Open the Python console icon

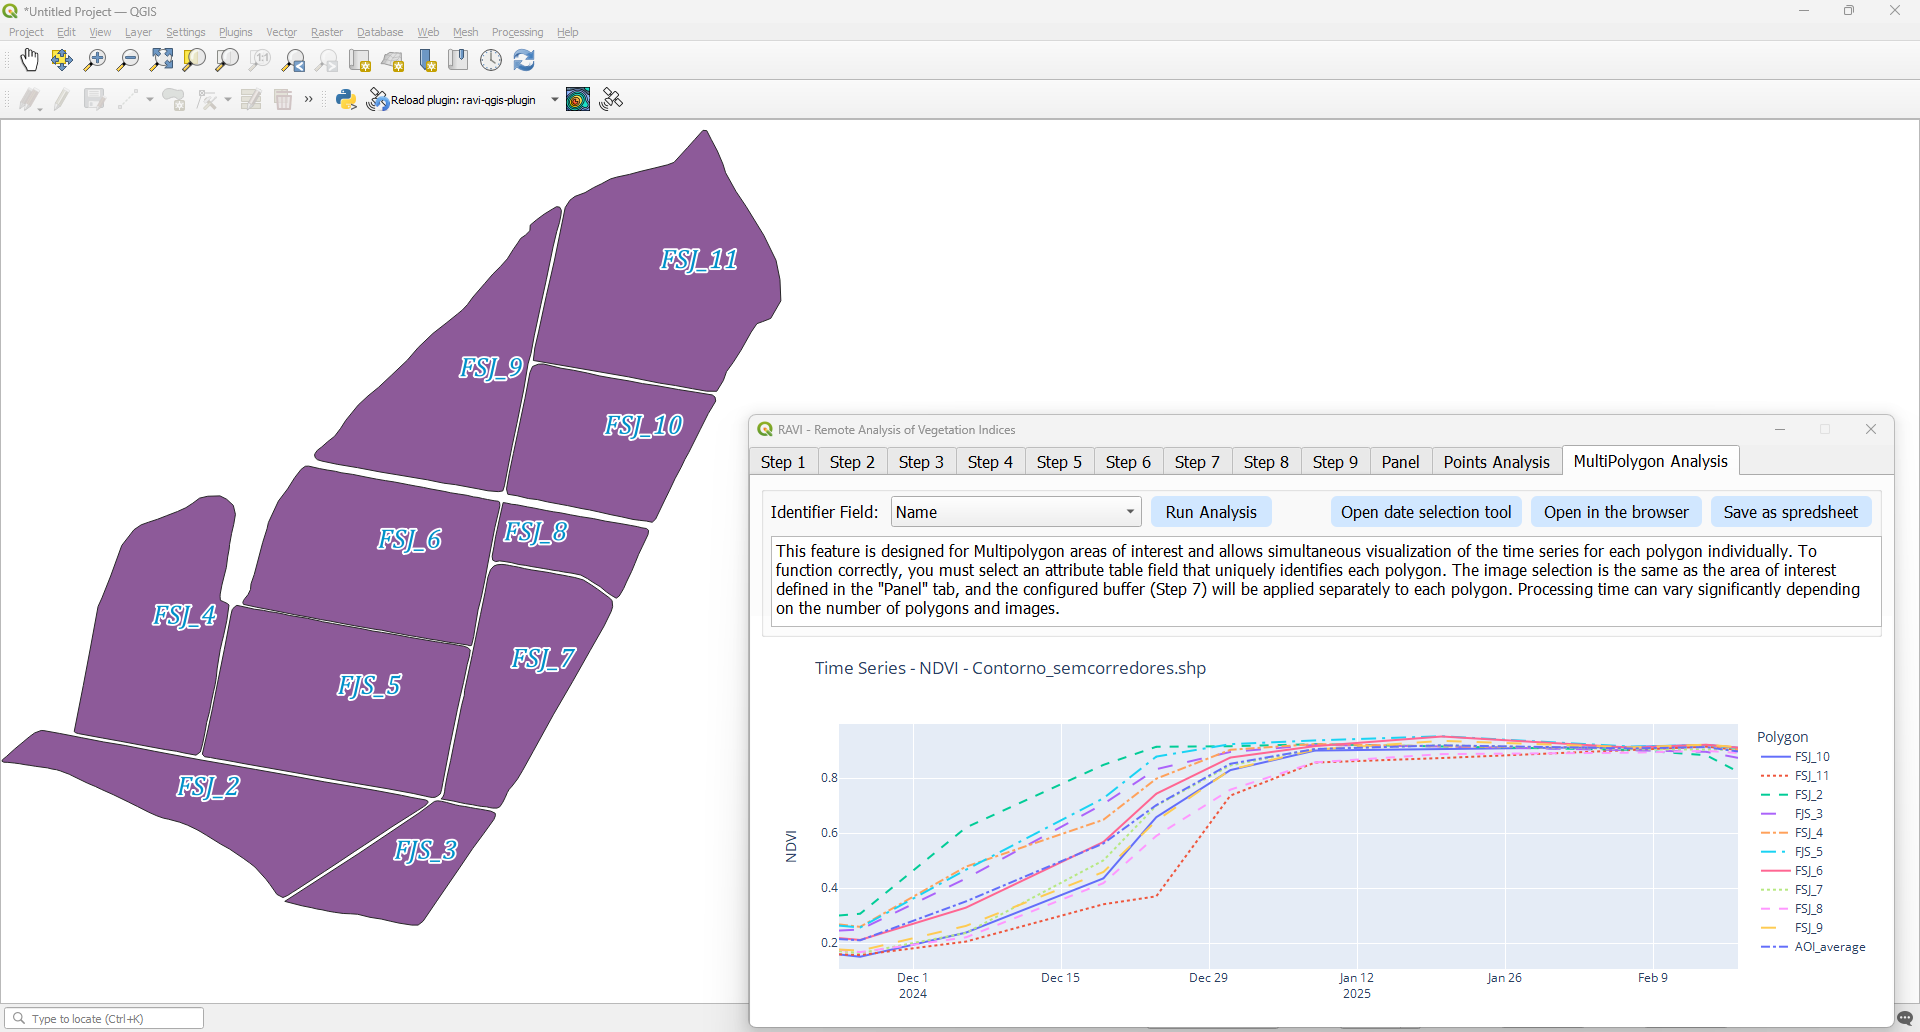click(346, 99)
